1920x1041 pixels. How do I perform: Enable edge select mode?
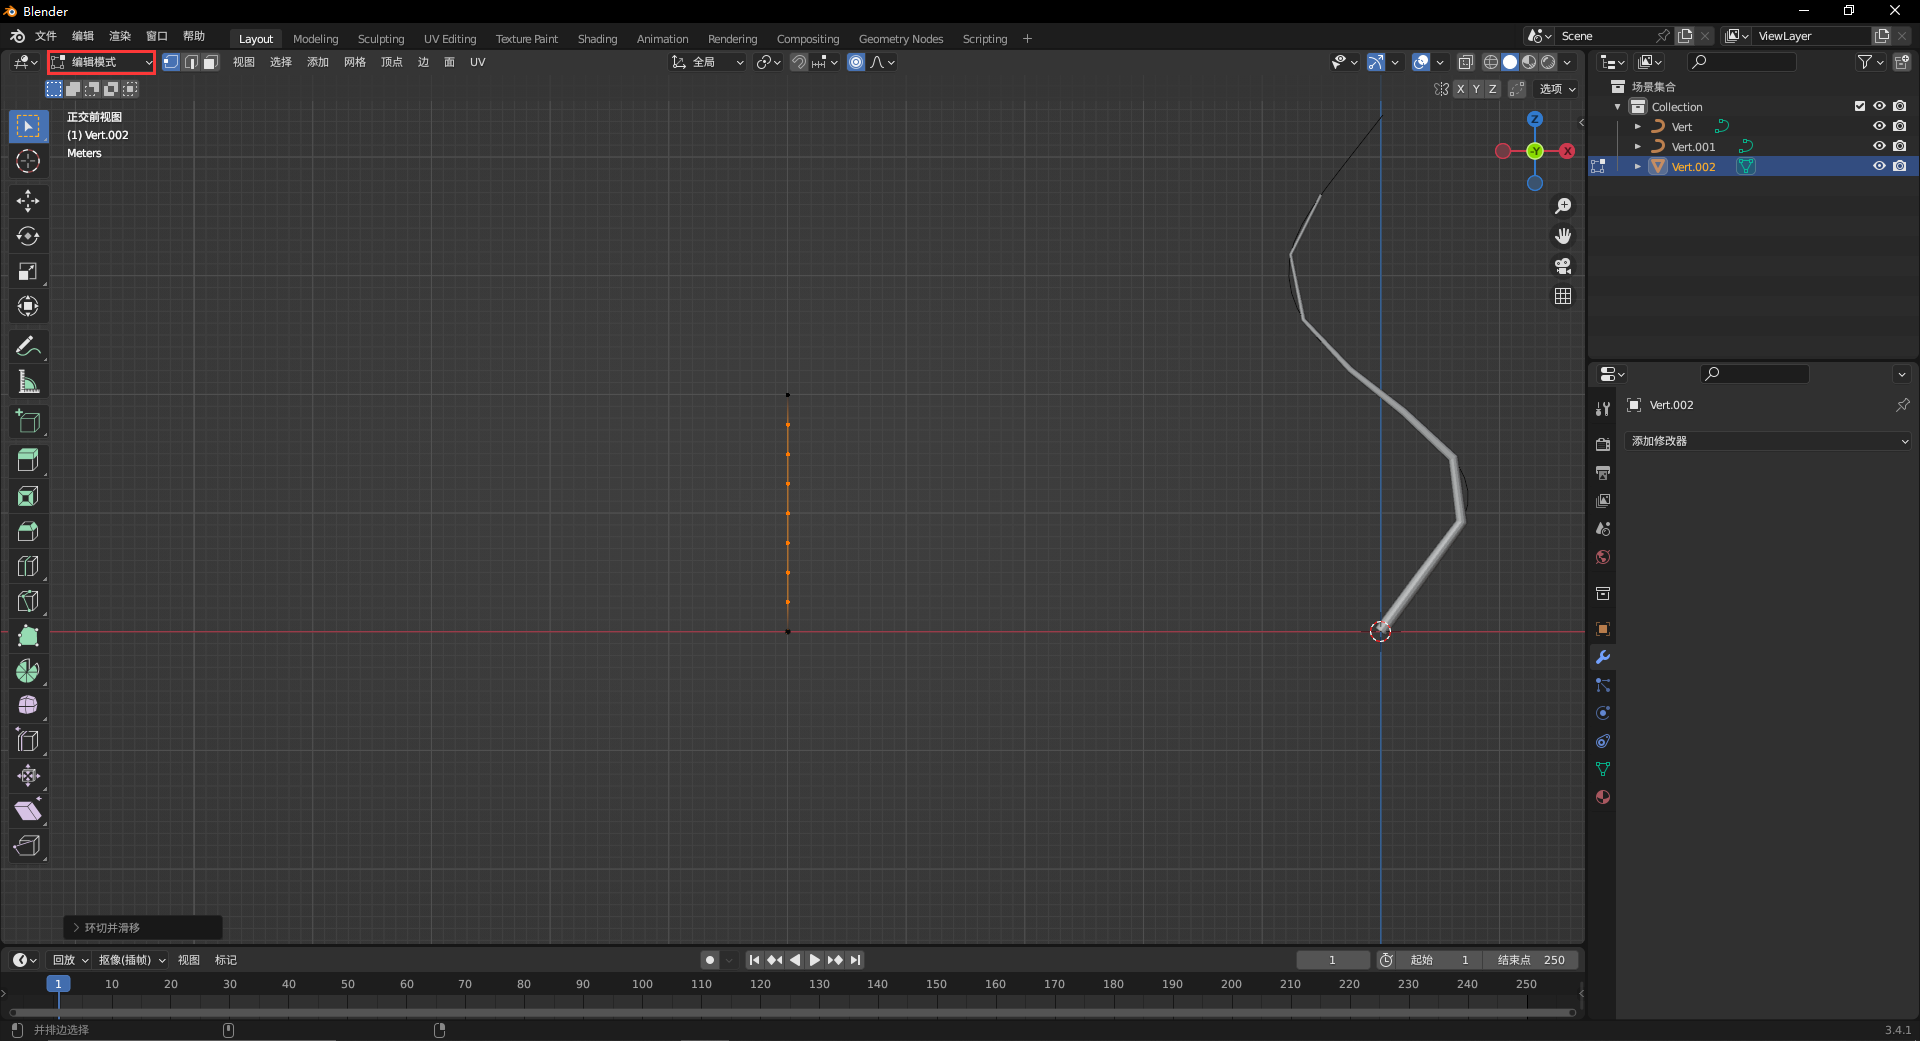[x=191, y=62]
